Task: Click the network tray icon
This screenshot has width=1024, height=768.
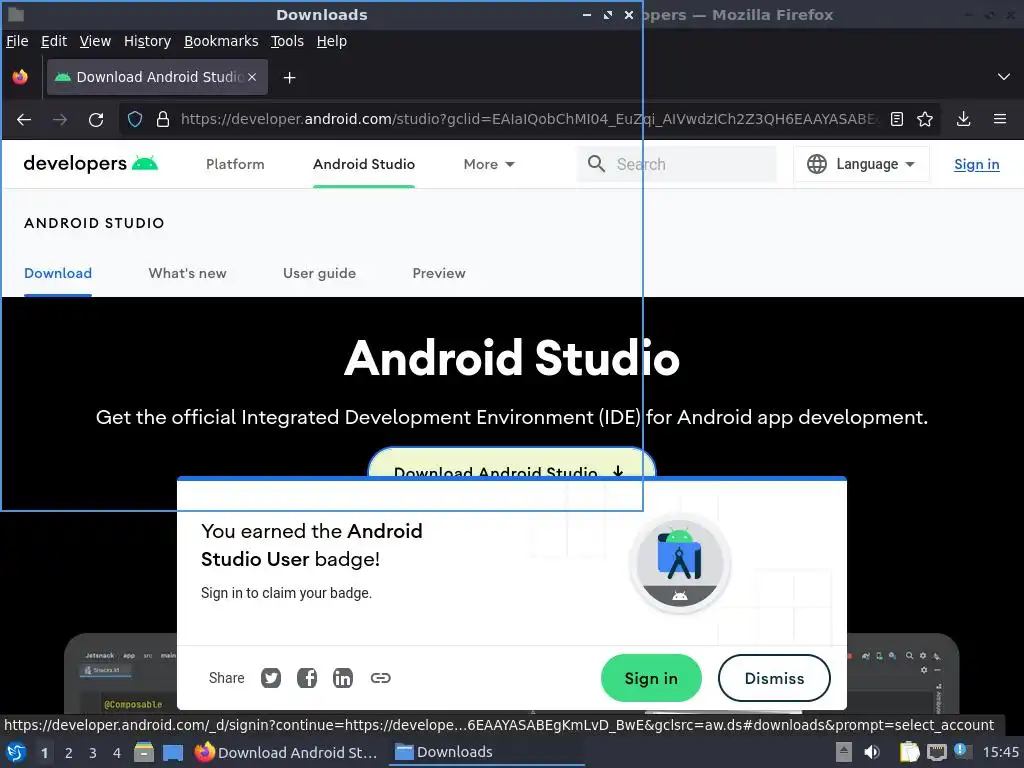Action: (937, 752)
